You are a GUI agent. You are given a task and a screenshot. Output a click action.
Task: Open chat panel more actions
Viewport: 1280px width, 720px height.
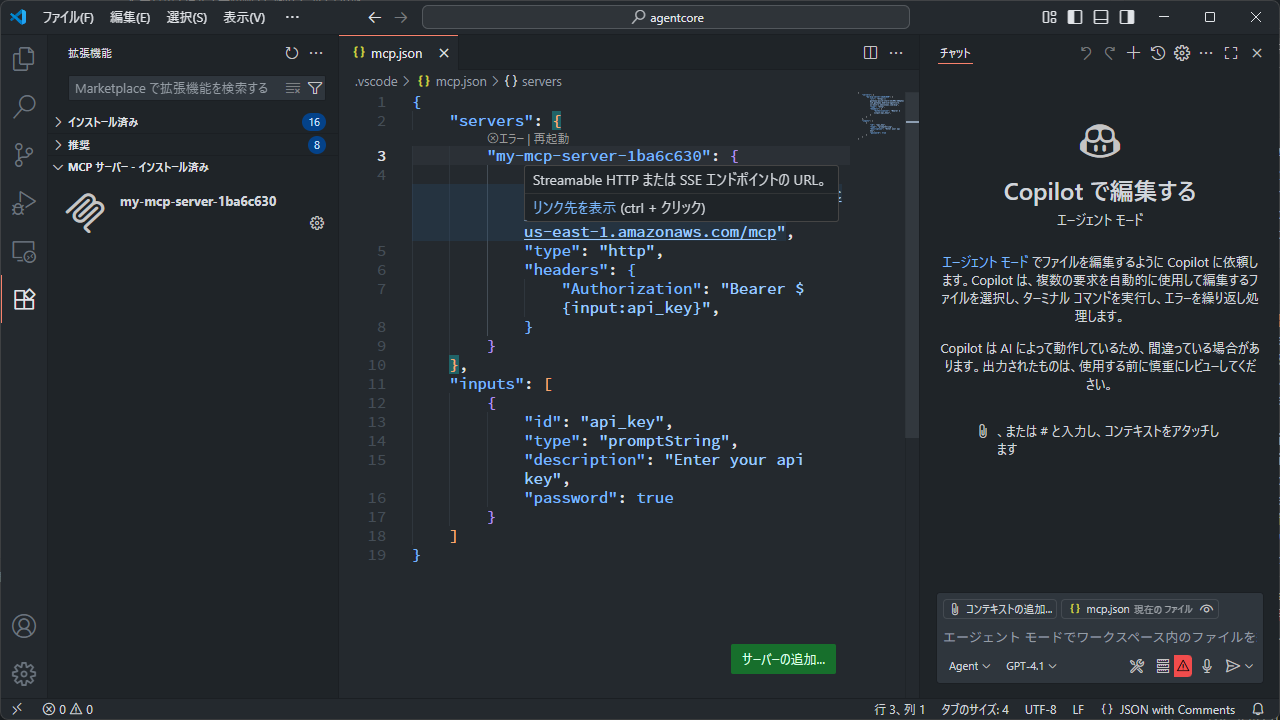[x=1206, y=53]
